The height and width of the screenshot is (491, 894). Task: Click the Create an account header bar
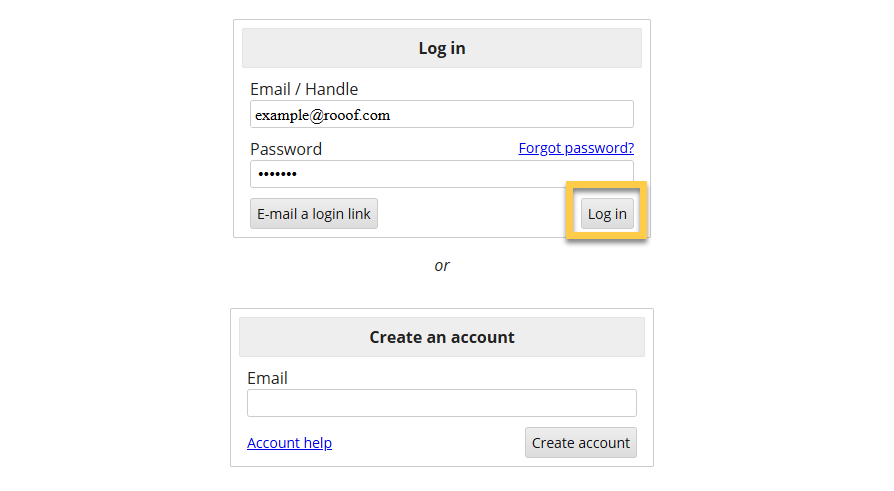pos(441,337)
